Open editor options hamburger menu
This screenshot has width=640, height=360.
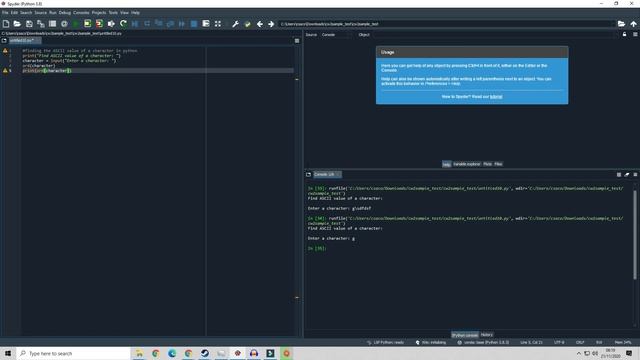pyautogui.click(x=297, y=41)
